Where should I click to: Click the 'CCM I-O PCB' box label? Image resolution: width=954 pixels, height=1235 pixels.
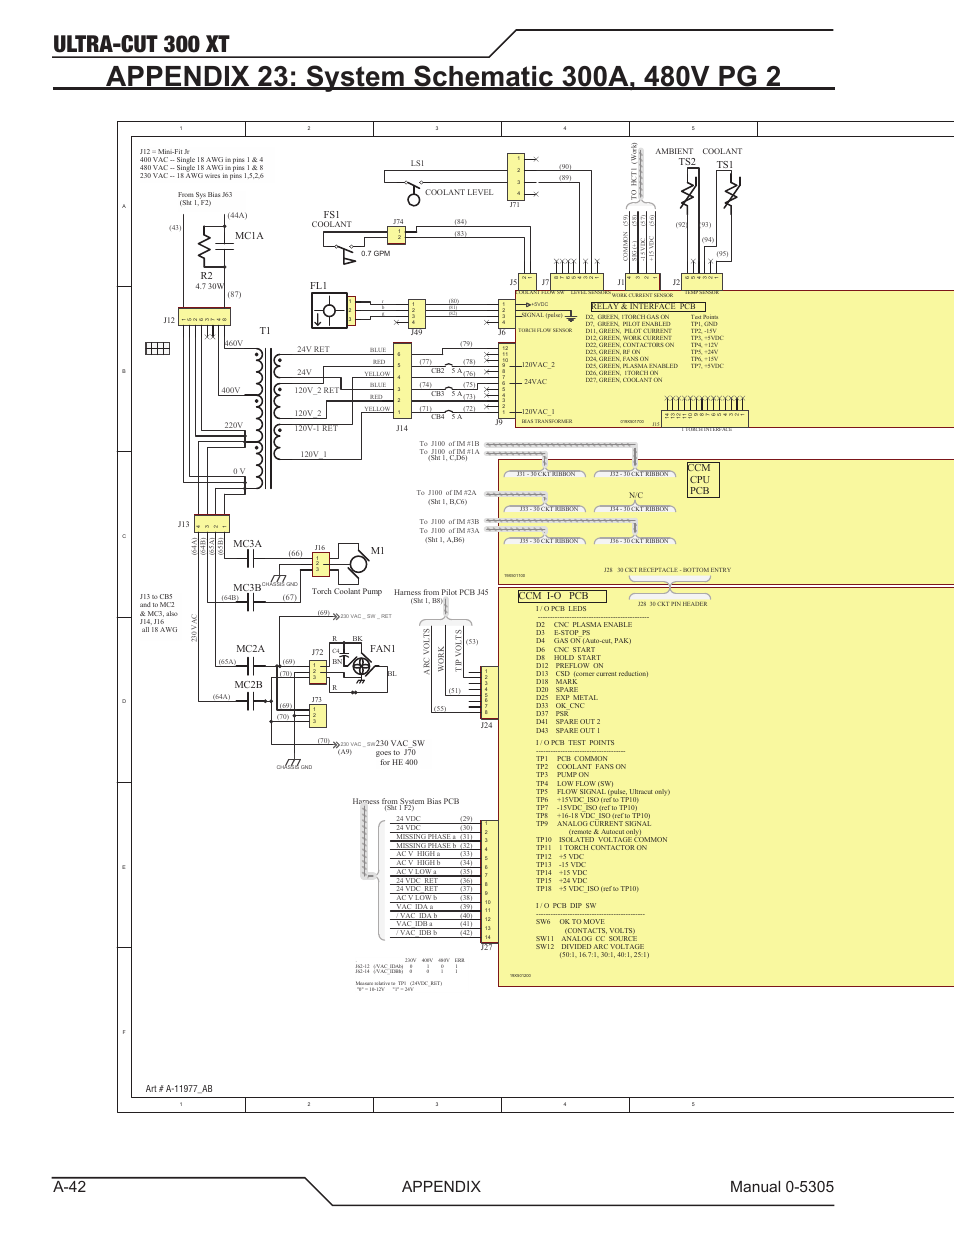562,596
